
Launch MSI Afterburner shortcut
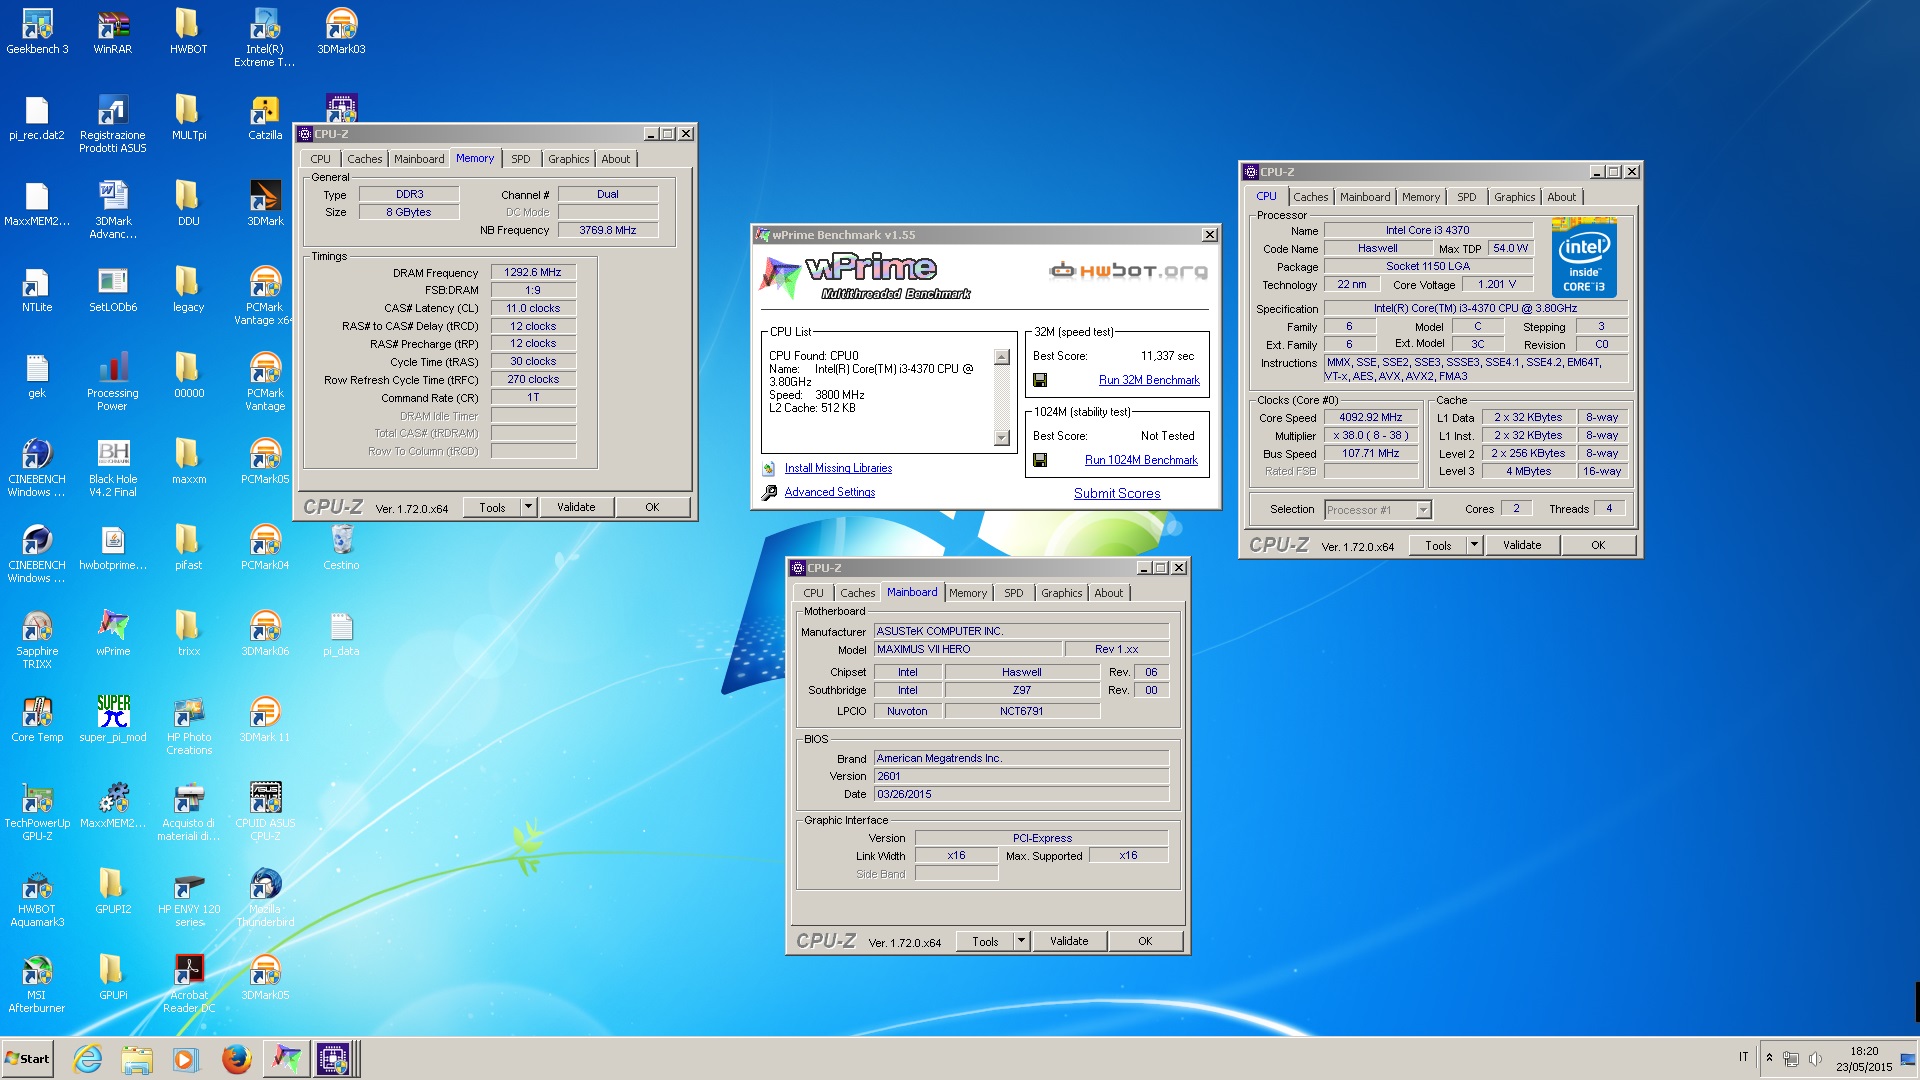point(37,984)
